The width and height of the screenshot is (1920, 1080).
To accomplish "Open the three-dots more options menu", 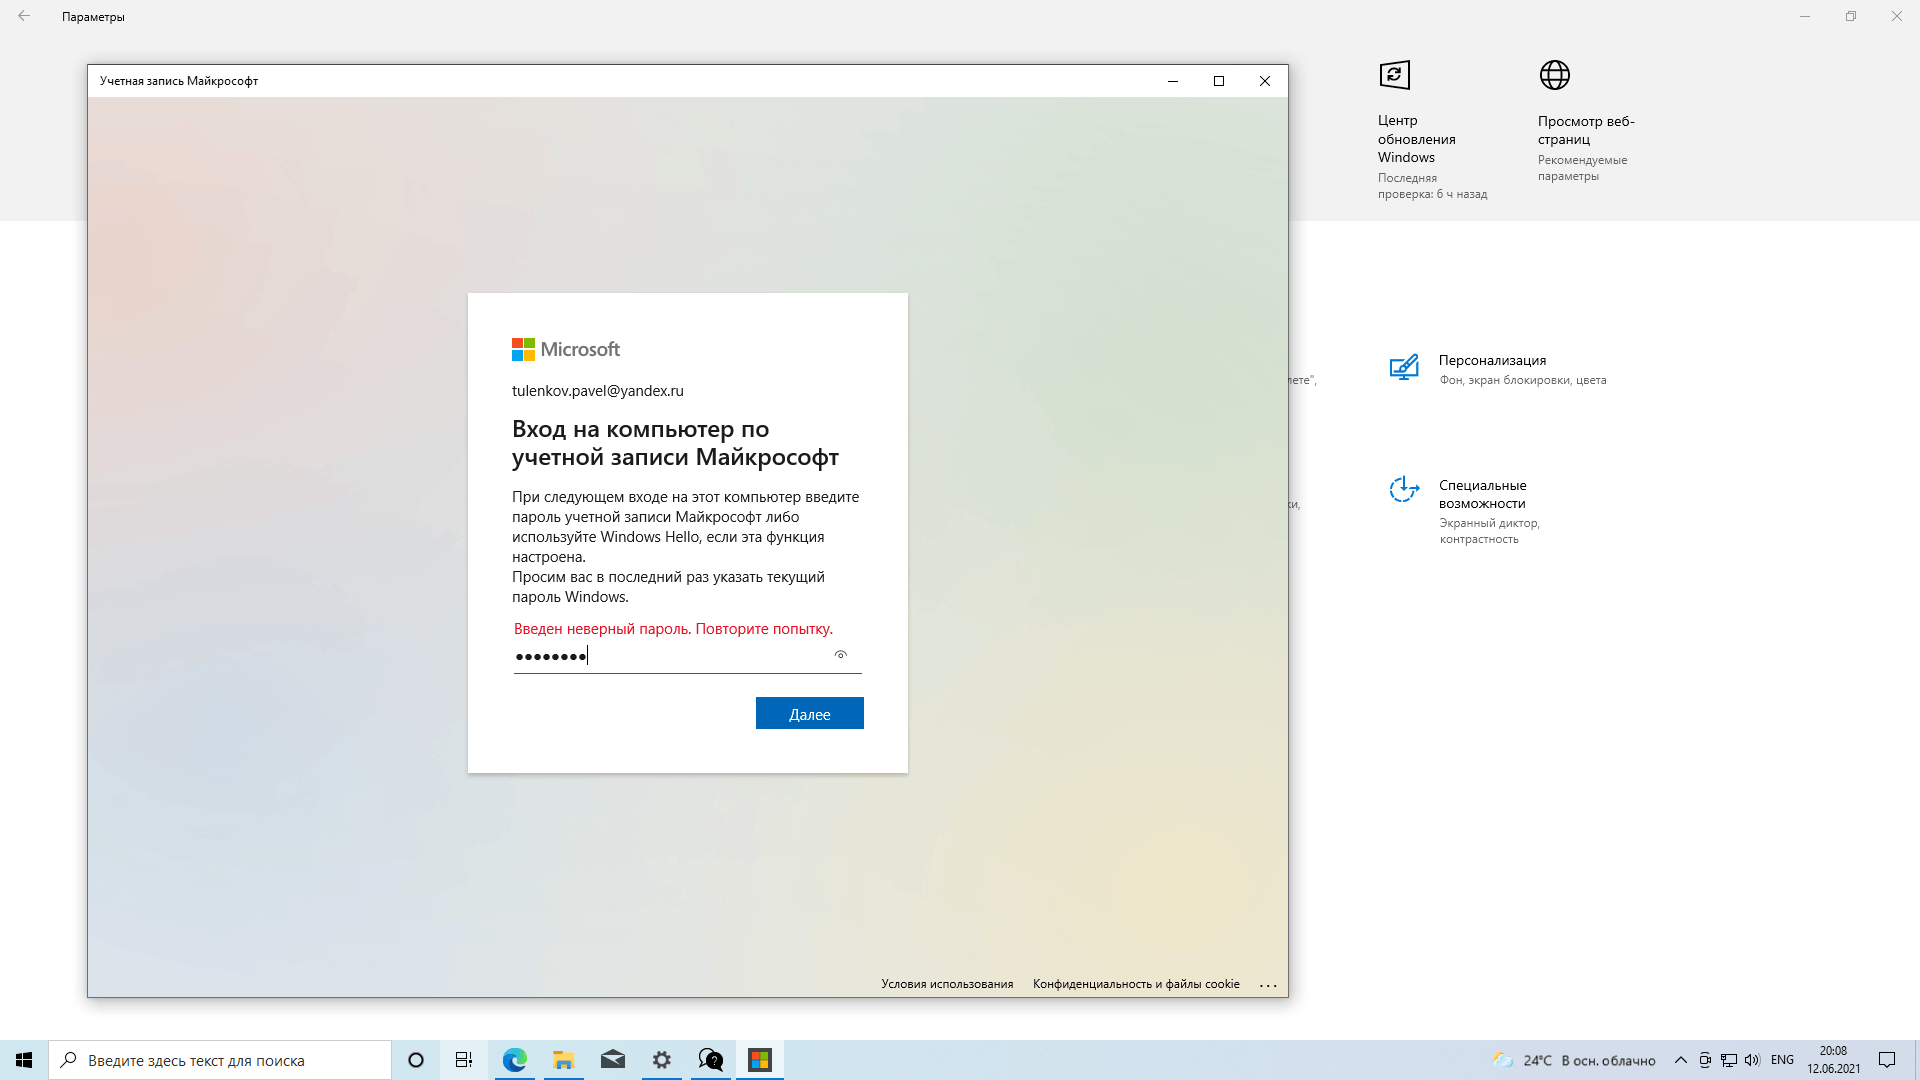I will click(x=1268, y=985).
